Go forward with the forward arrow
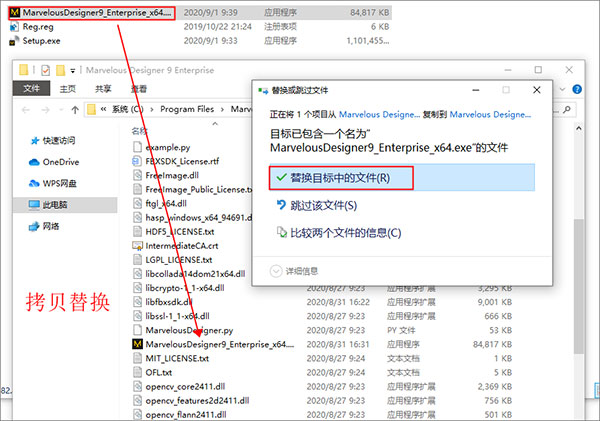 tap(46, 110)
